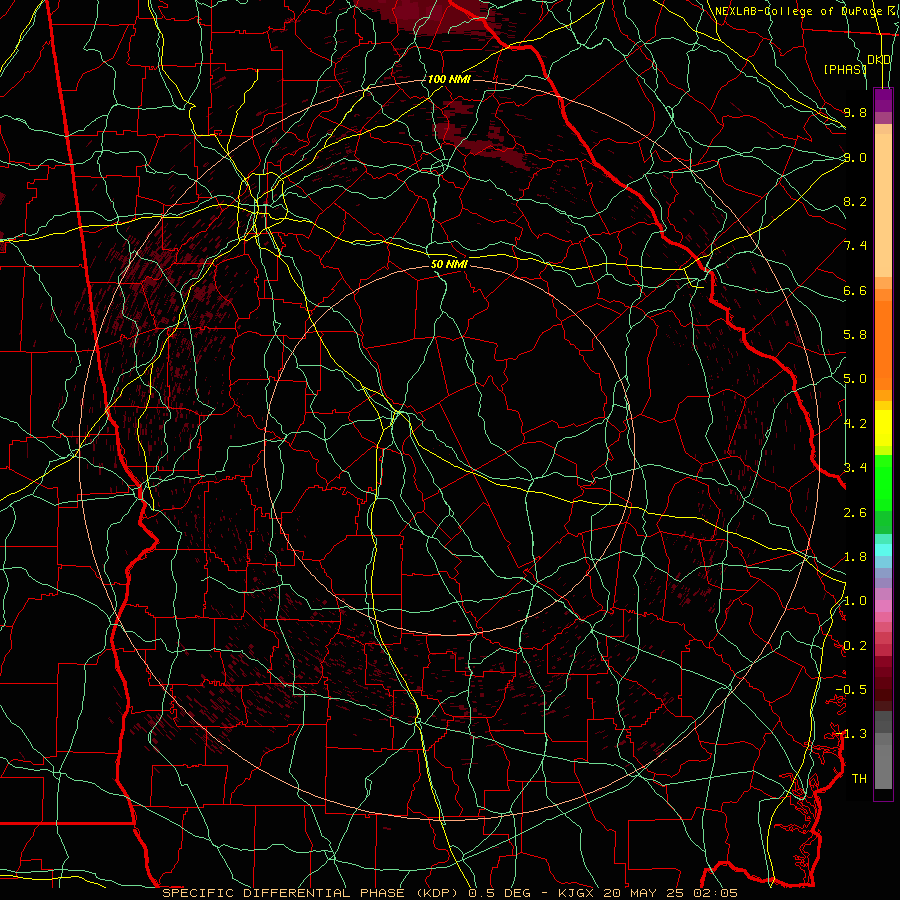Click the 100 NMI range ring label
The image size is (900, 900).
click(x=449, y=79)
